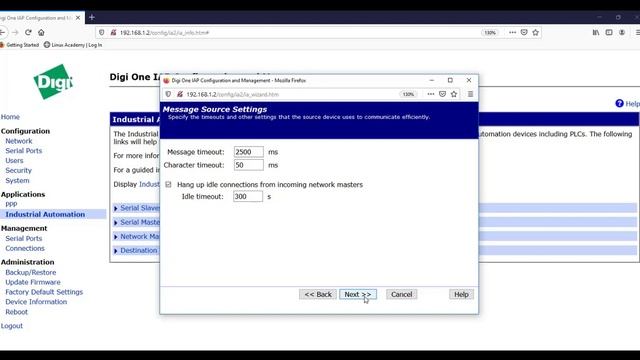Go forward in main browser
This screenshot has width=640, height=360.
coord(15,32)
